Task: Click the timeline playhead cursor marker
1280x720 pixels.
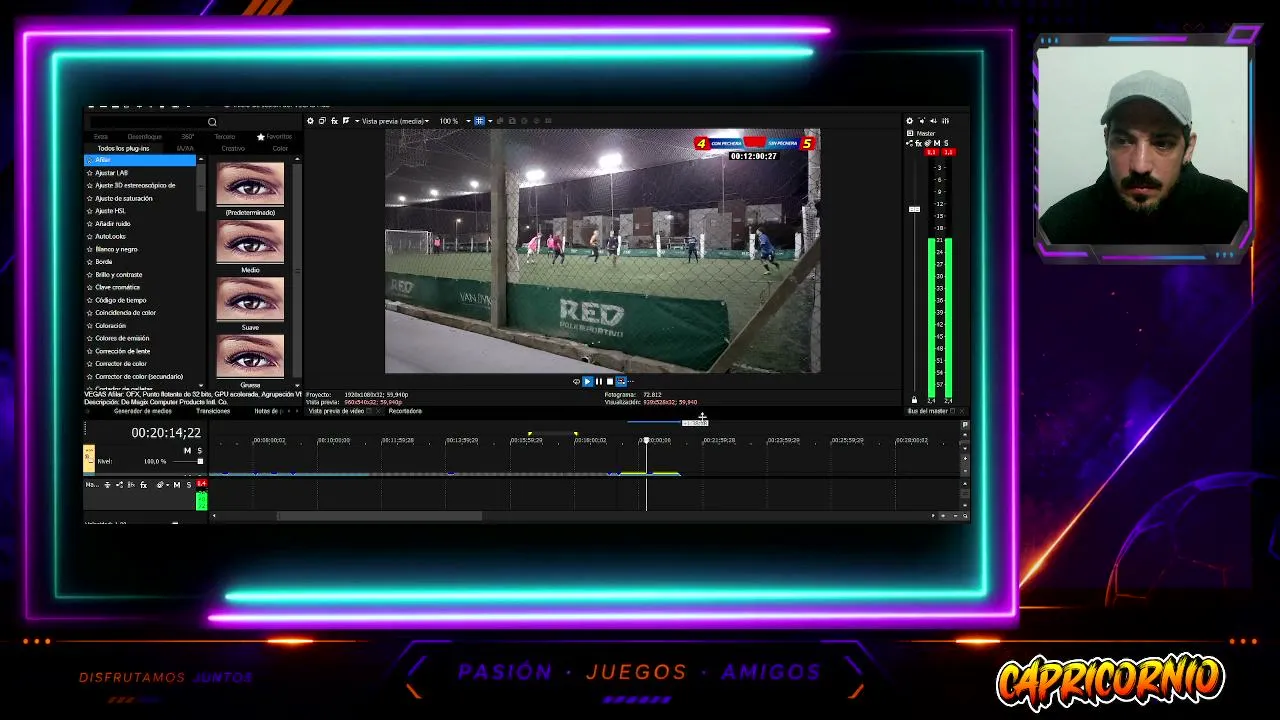Action: pos(646,440)
